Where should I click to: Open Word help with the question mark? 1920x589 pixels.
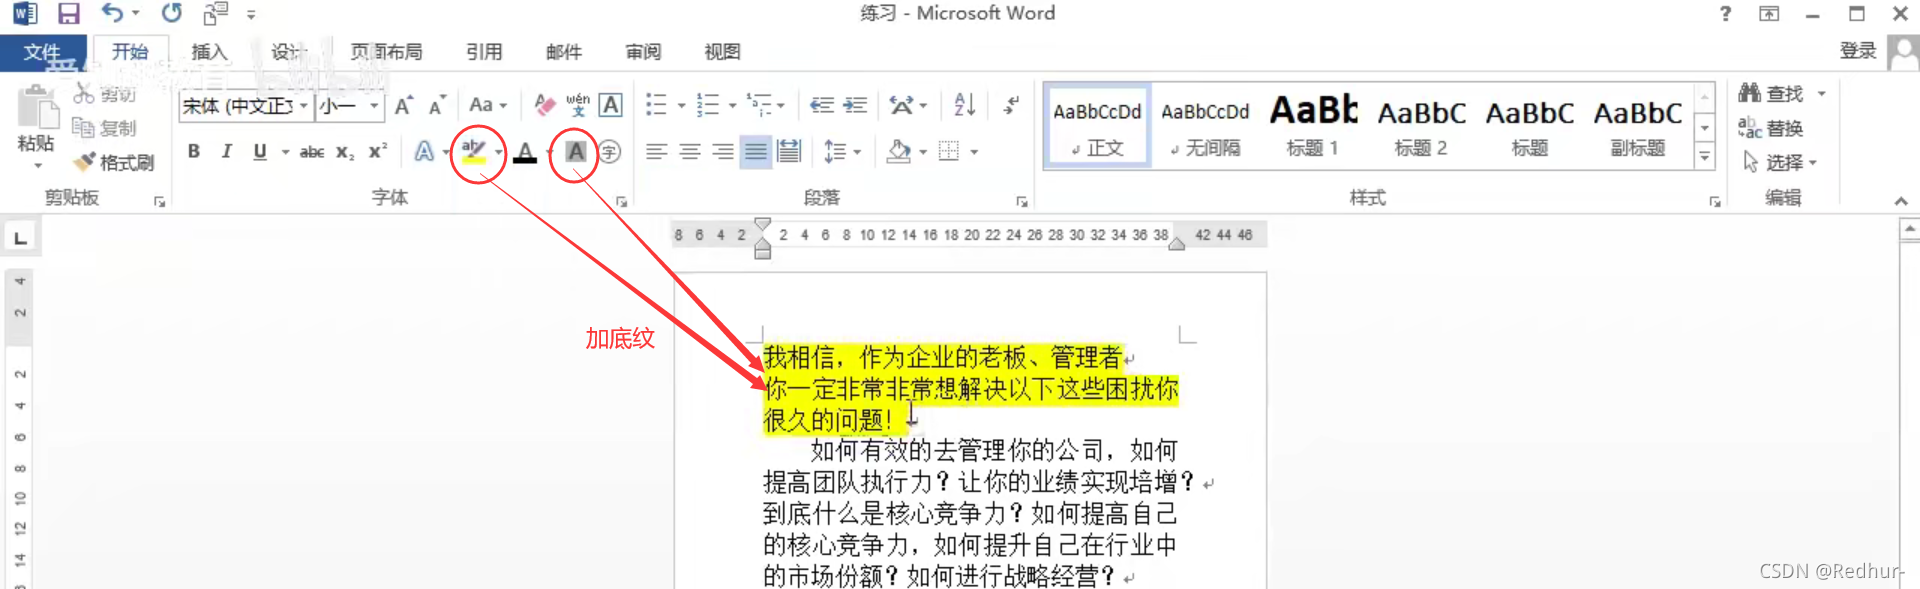pos(1725,14)
